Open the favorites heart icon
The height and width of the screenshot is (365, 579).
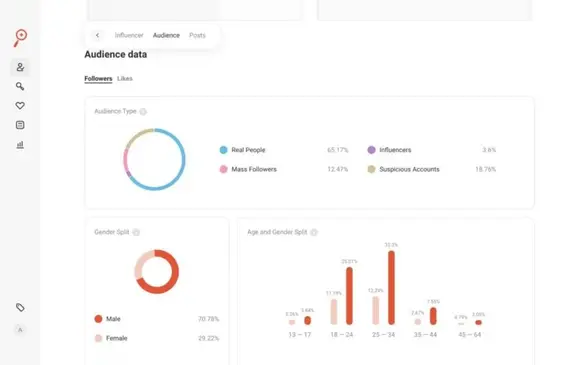pos(20,106)
